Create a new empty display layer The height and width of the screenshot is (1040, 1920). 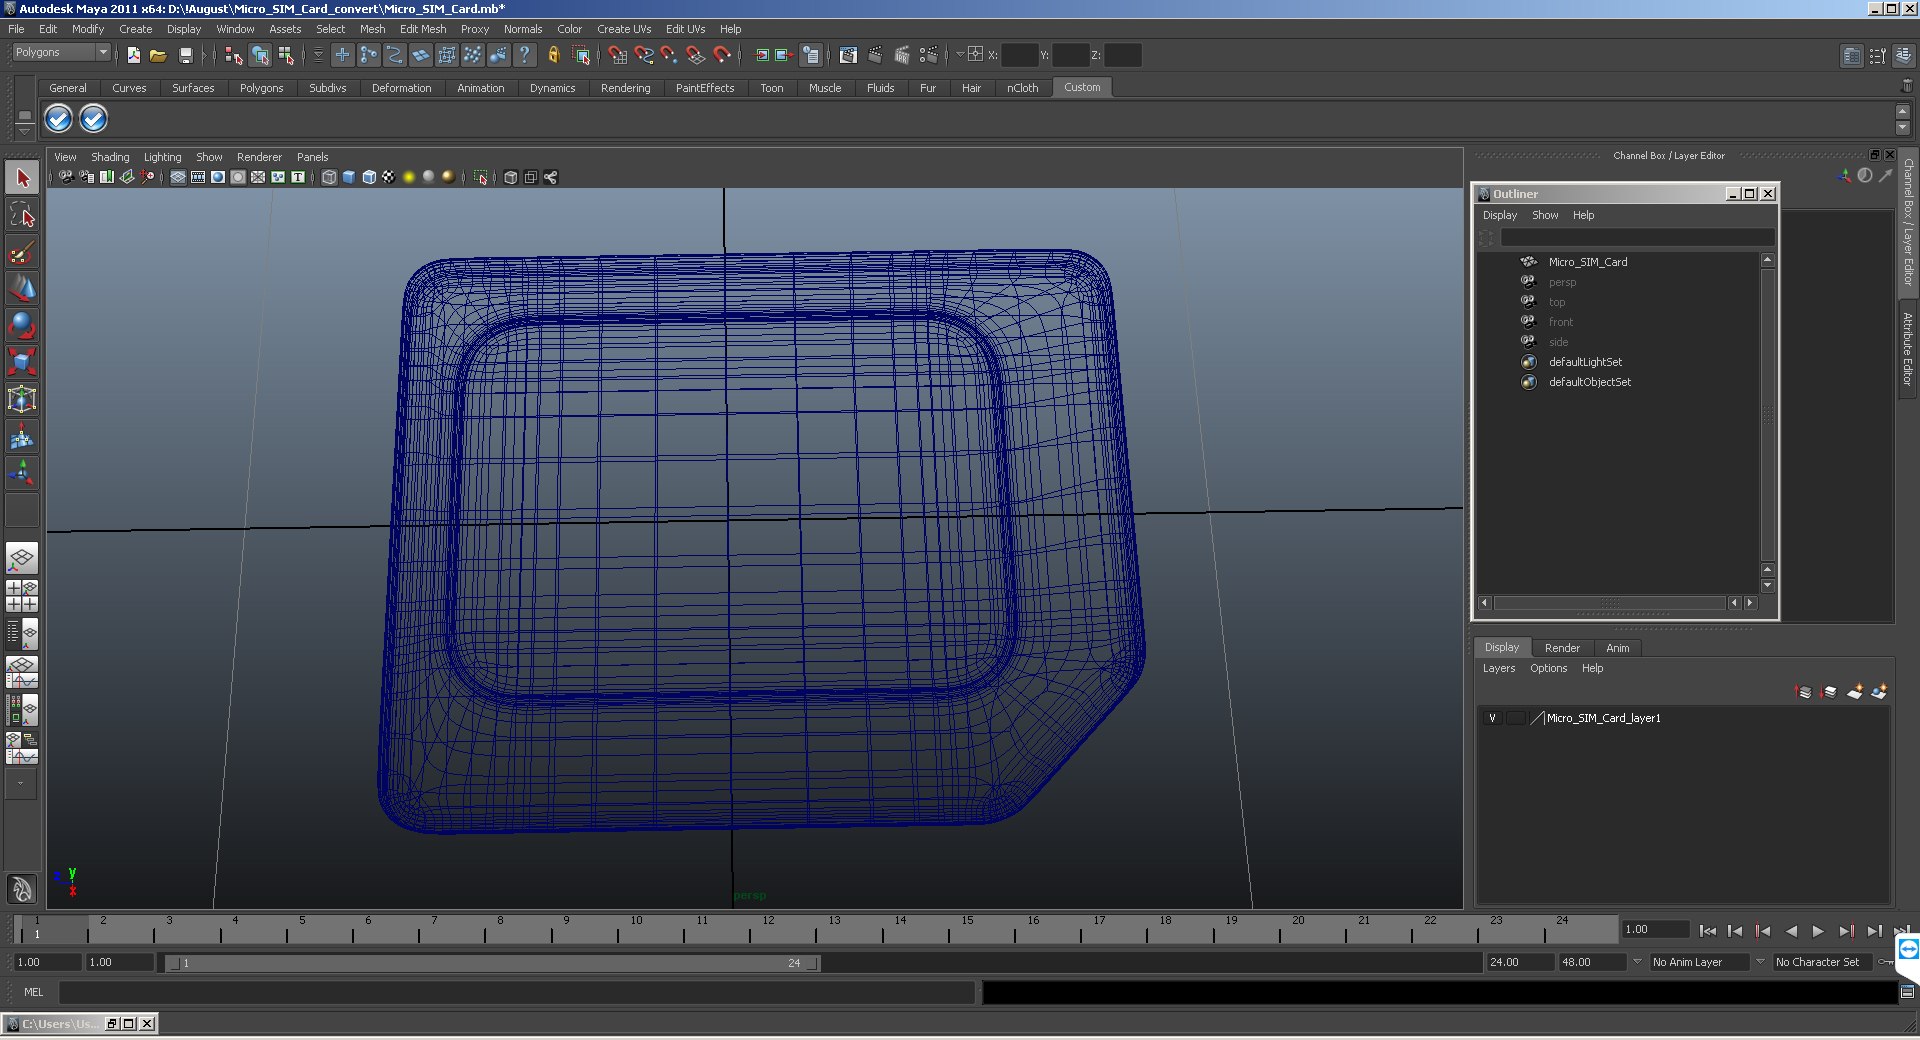point(1854,692)
